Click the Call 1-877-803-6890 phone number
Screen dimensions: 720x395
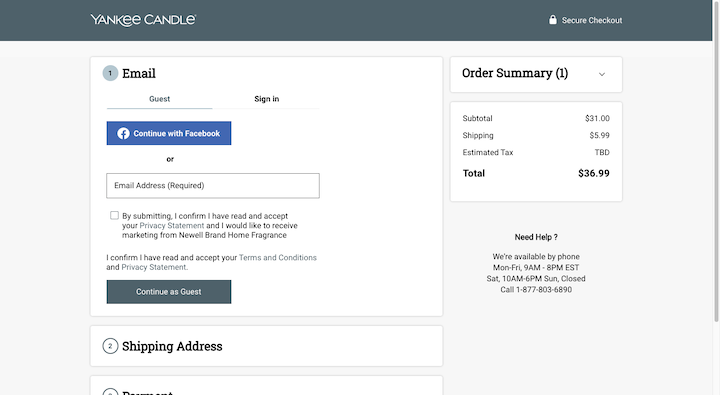(x=536, y=290)
